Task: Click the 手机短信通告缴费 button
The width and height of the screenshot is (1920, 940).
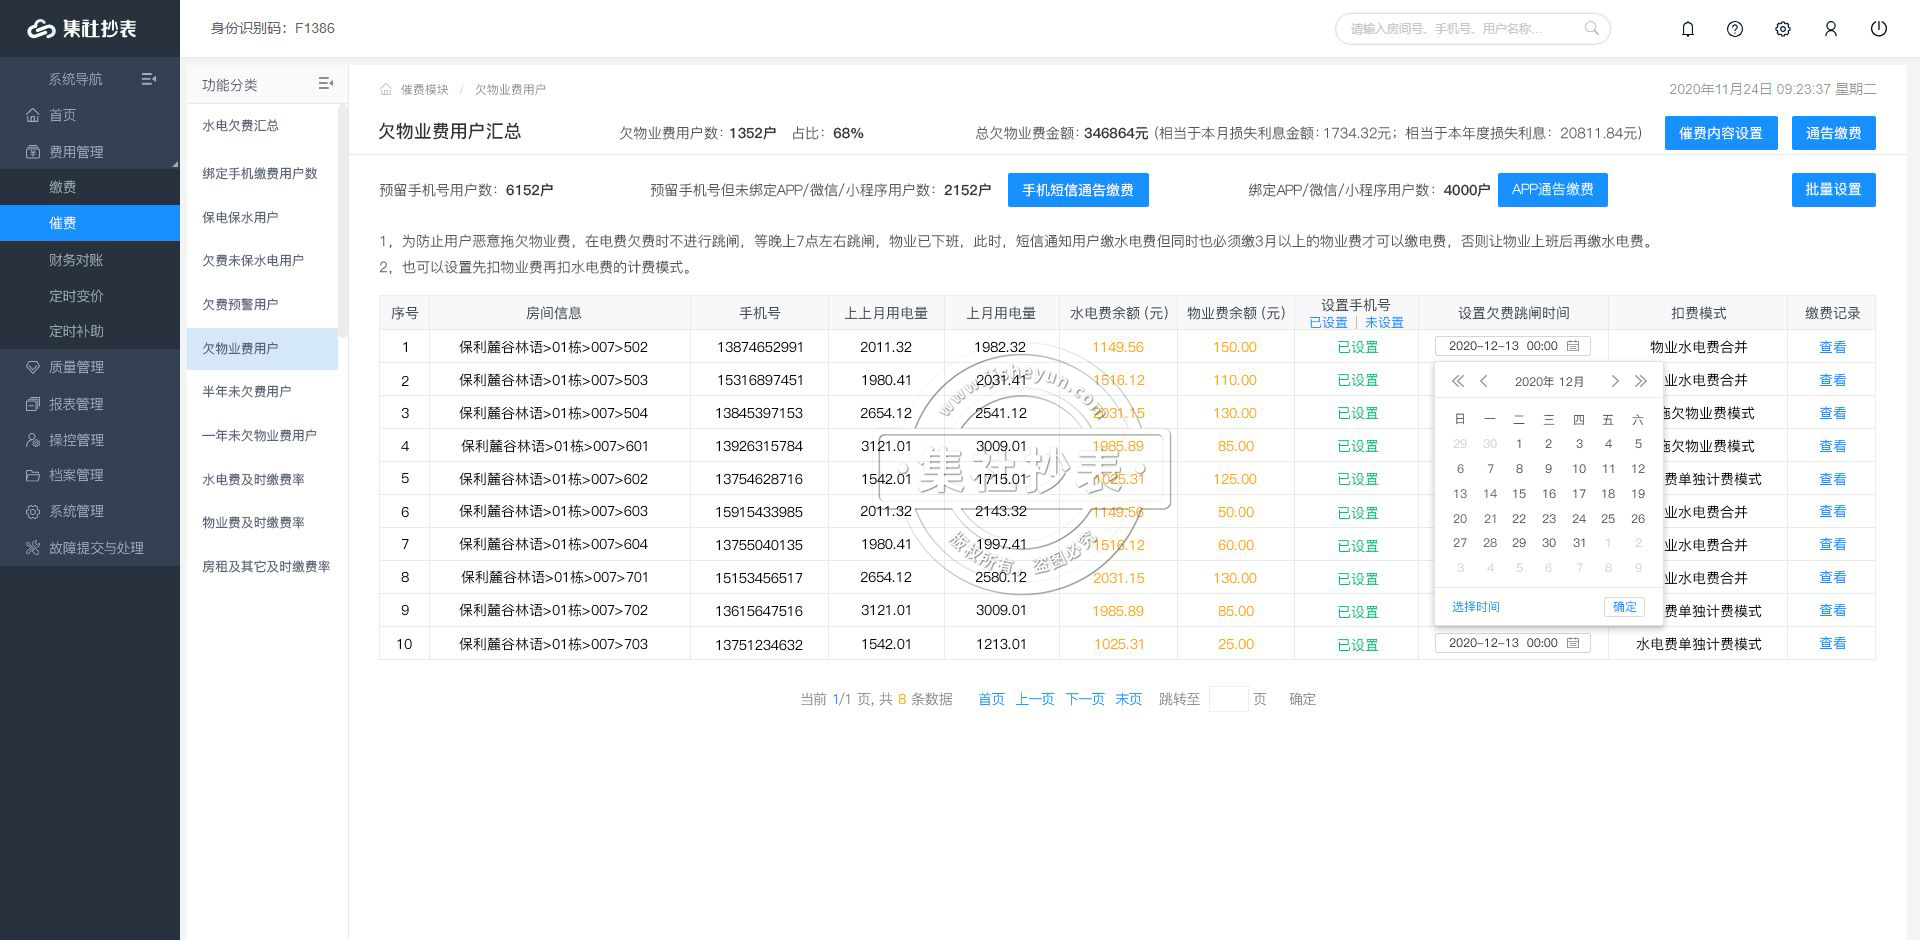Action: click(1077, 190)
